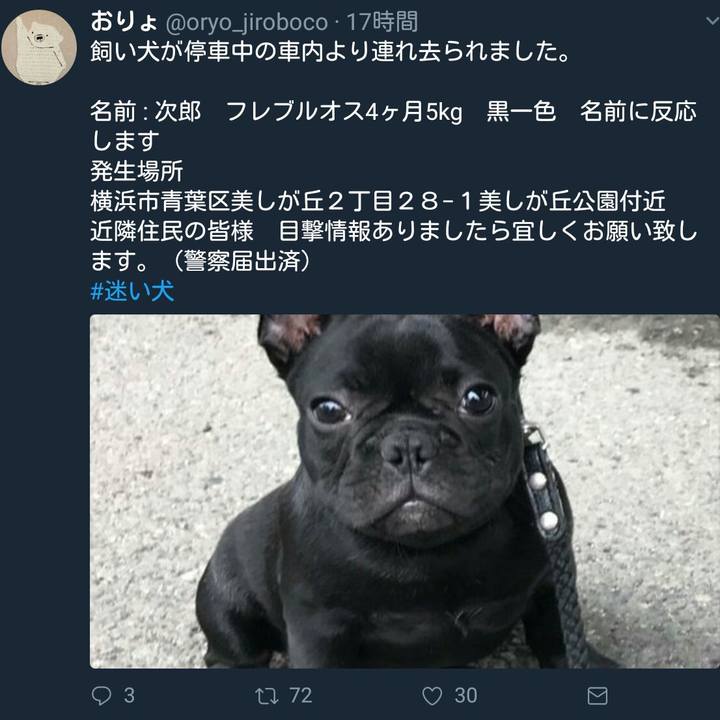The image size is (720, 720).
Task: Like the tweet with the heart icon
Action: (432, 696)
